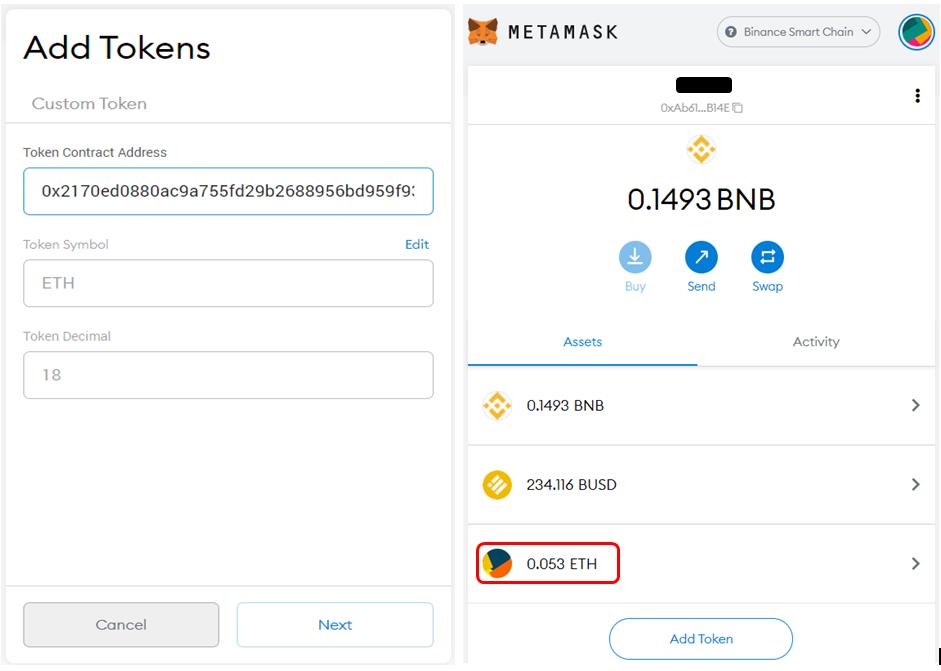Image resolution: width=941 pixels, height=671 pixels.
Task: Click the ETH token icon in assets list
Action: pos(497,564)
